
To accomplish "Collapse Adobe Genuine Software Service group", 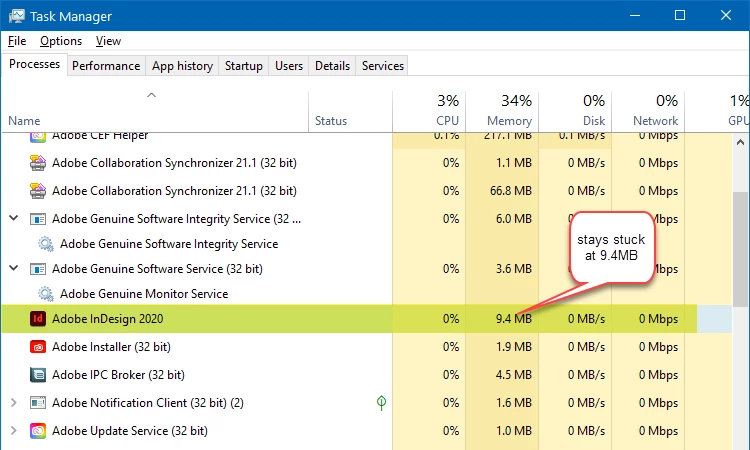I will click(14, 268).
